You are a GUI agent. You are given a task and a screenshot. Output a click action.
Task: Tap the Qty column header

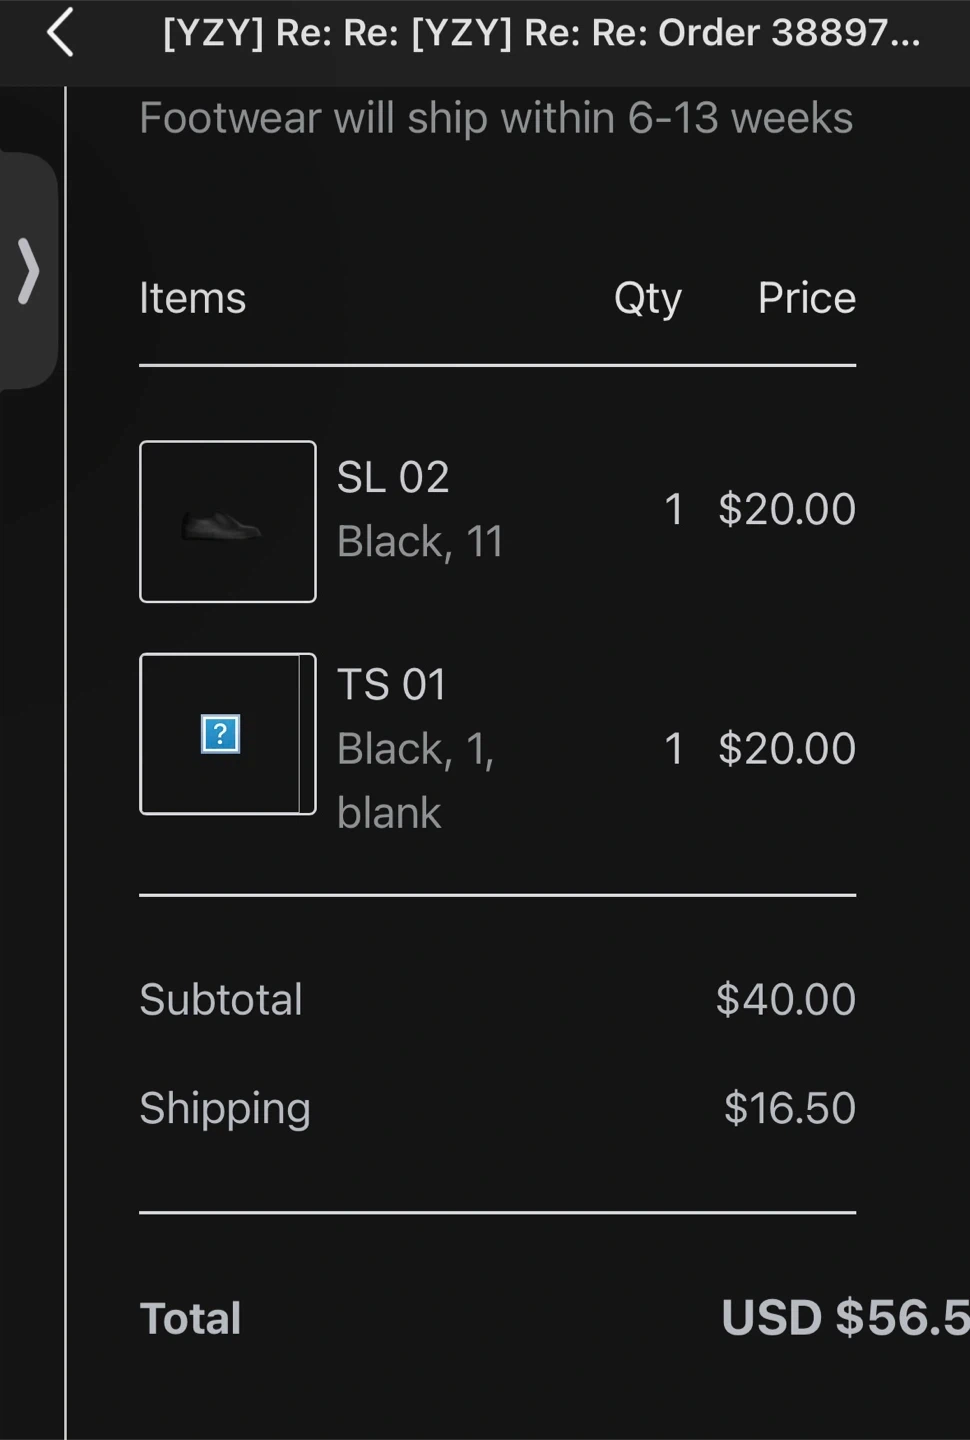coord(647,298)
